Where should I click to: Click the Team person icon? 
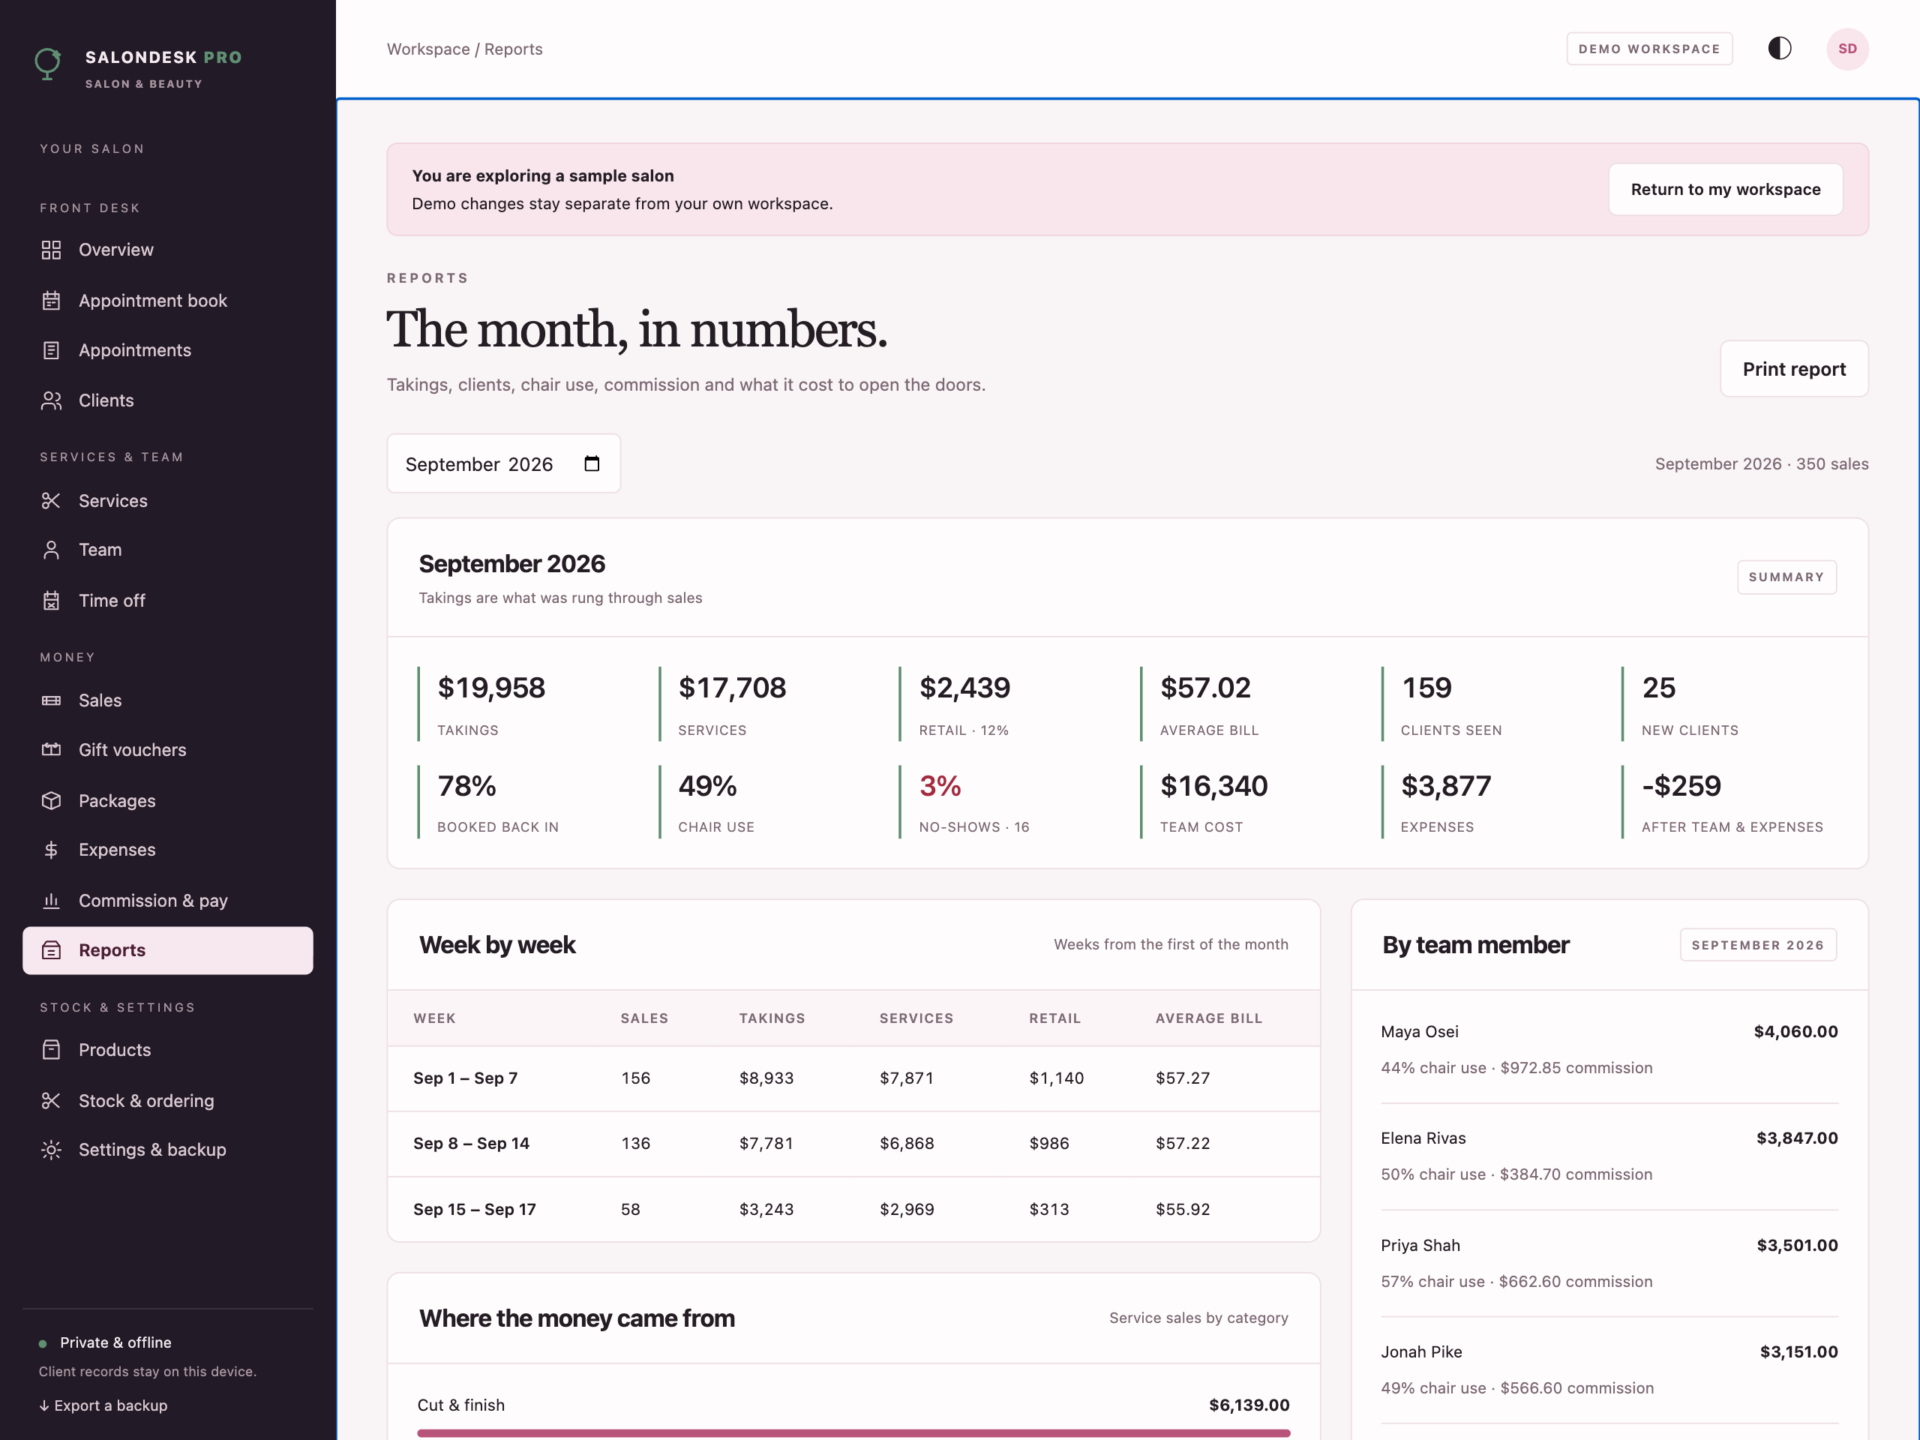(51, 550)
